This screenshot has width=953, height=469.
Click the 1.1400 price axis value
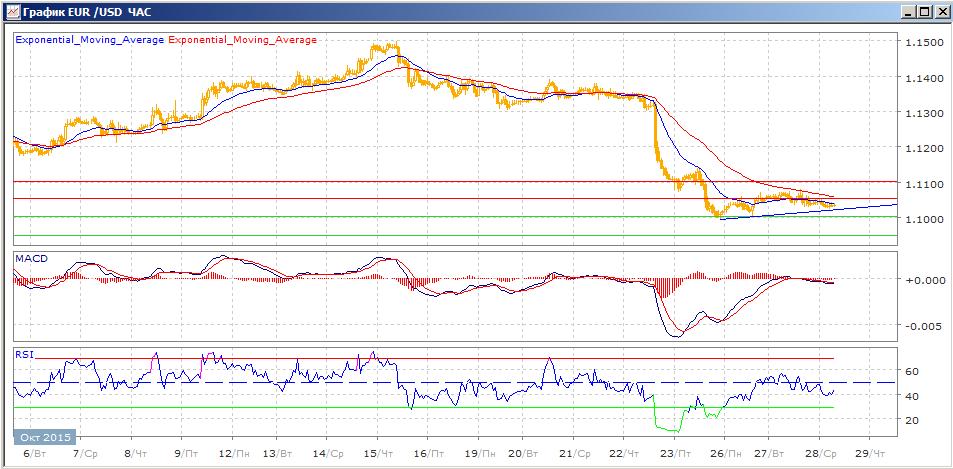click(x=925, y=77)
